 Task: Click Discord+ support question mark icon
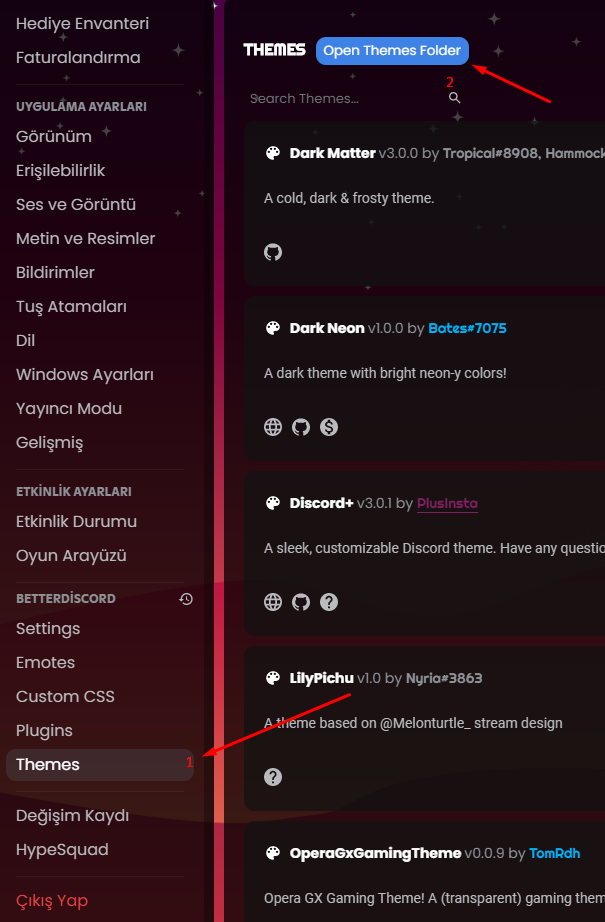[x=329, y=602]
